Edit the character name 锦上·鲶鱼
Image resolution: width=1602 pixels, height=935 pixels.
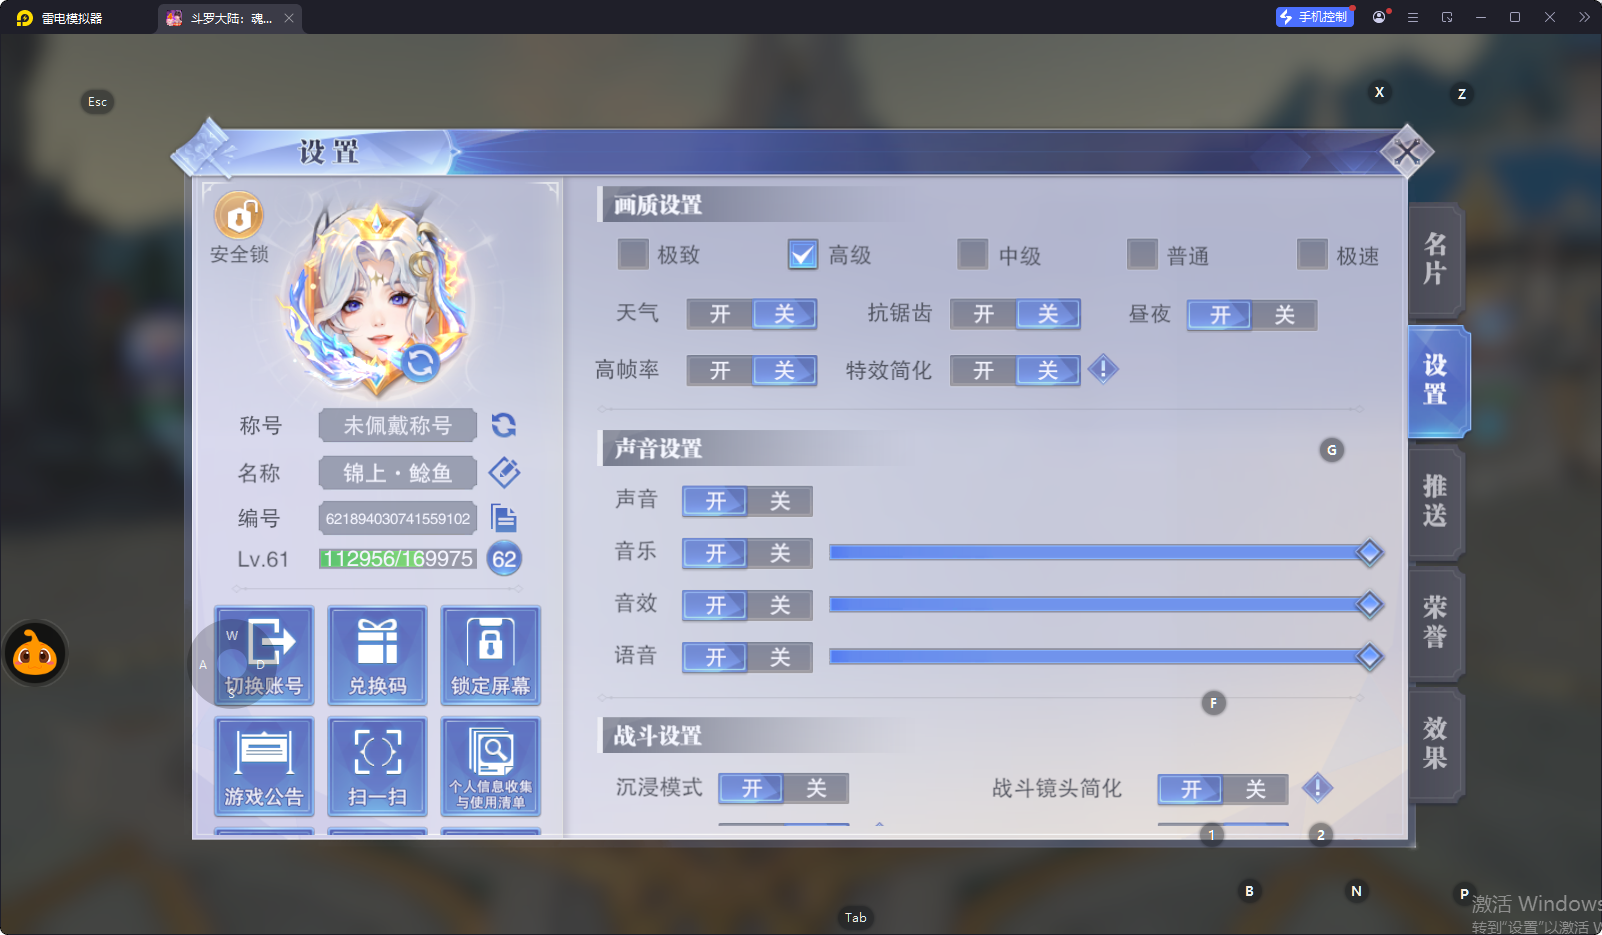pyautogui.click(x=504, y=472)
